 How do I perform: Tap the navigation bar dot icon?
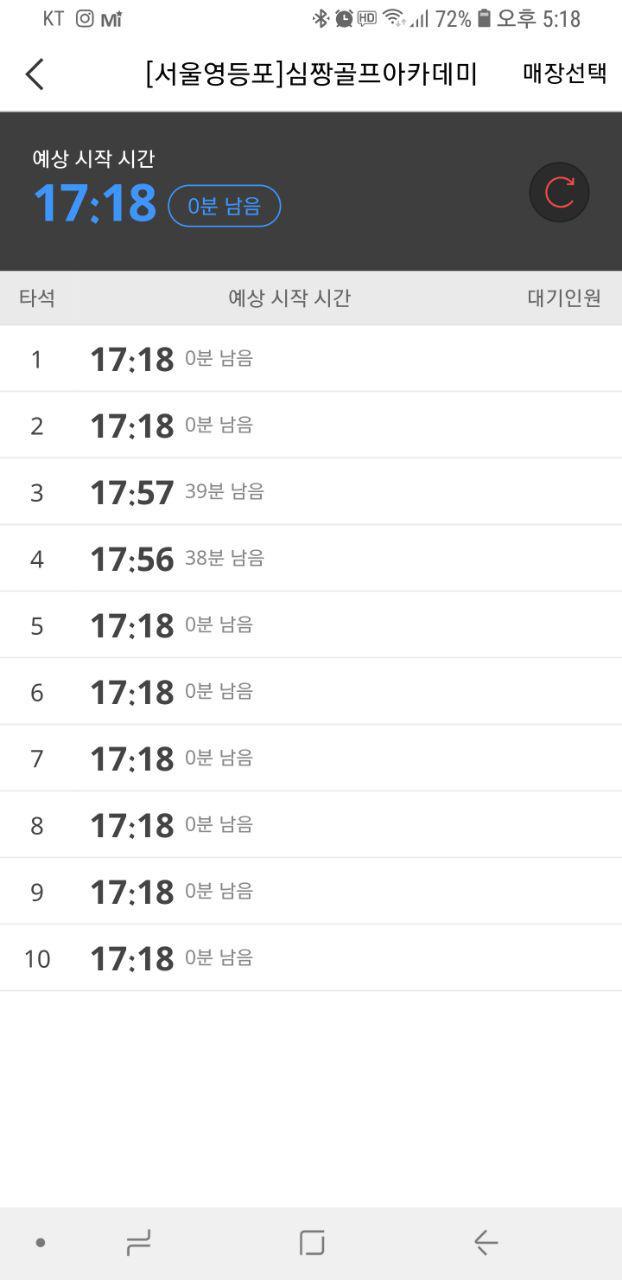pyautogui.click(x=40, y=1243)
